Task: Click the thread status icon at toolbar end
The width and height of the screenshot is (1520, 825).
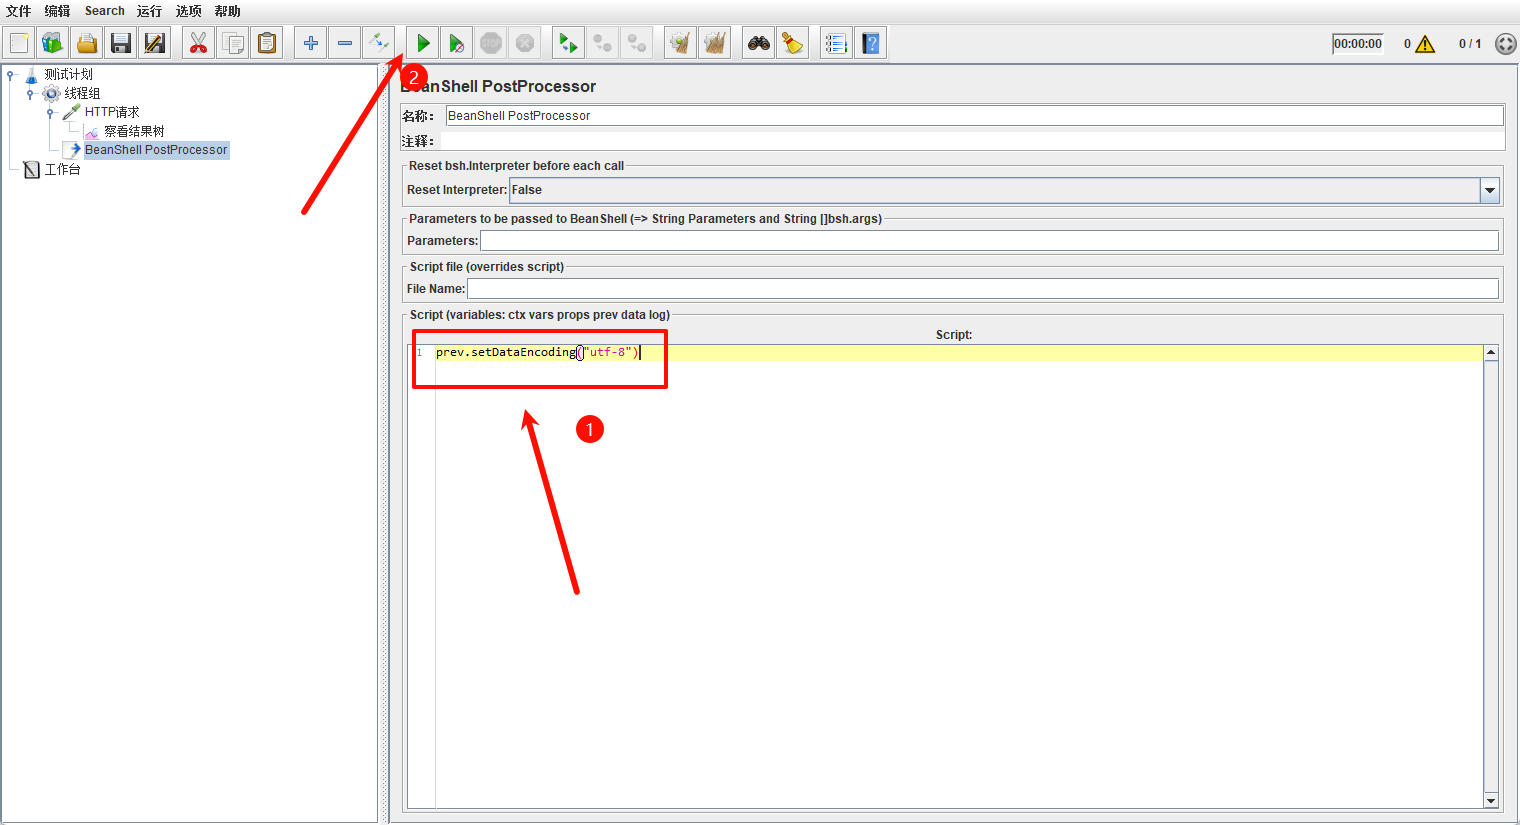Action: [1506, 44]
